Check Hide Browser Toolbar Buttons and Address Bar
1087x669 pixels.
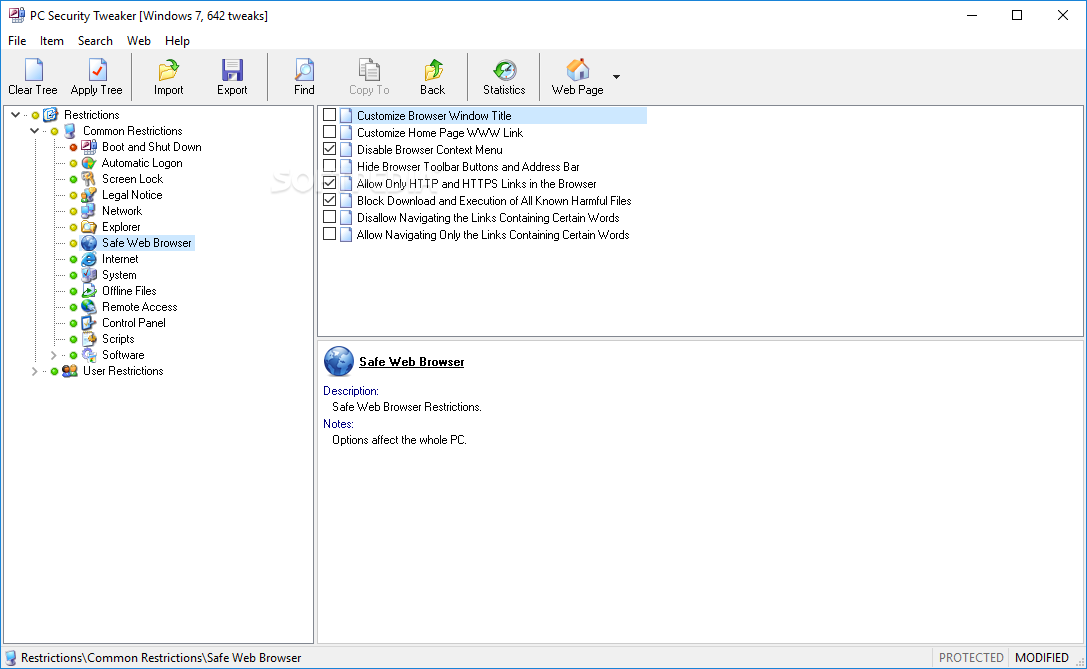[x=330, y=166]
